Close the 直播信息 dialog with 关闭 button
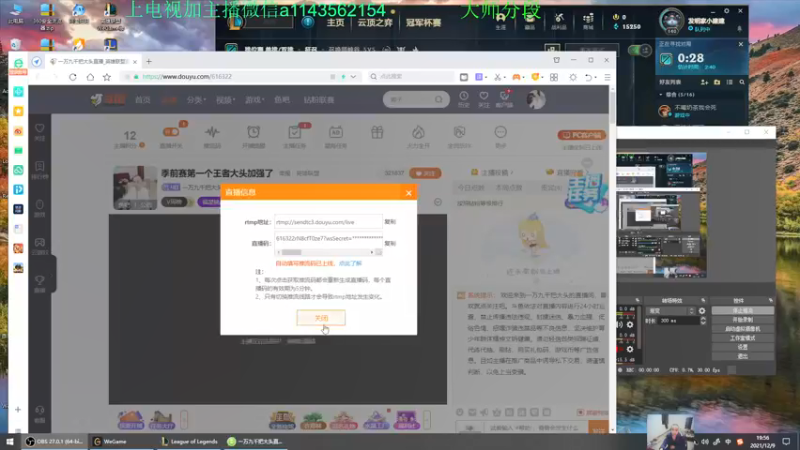Screen dimensions: 800x450 [321, 318]
